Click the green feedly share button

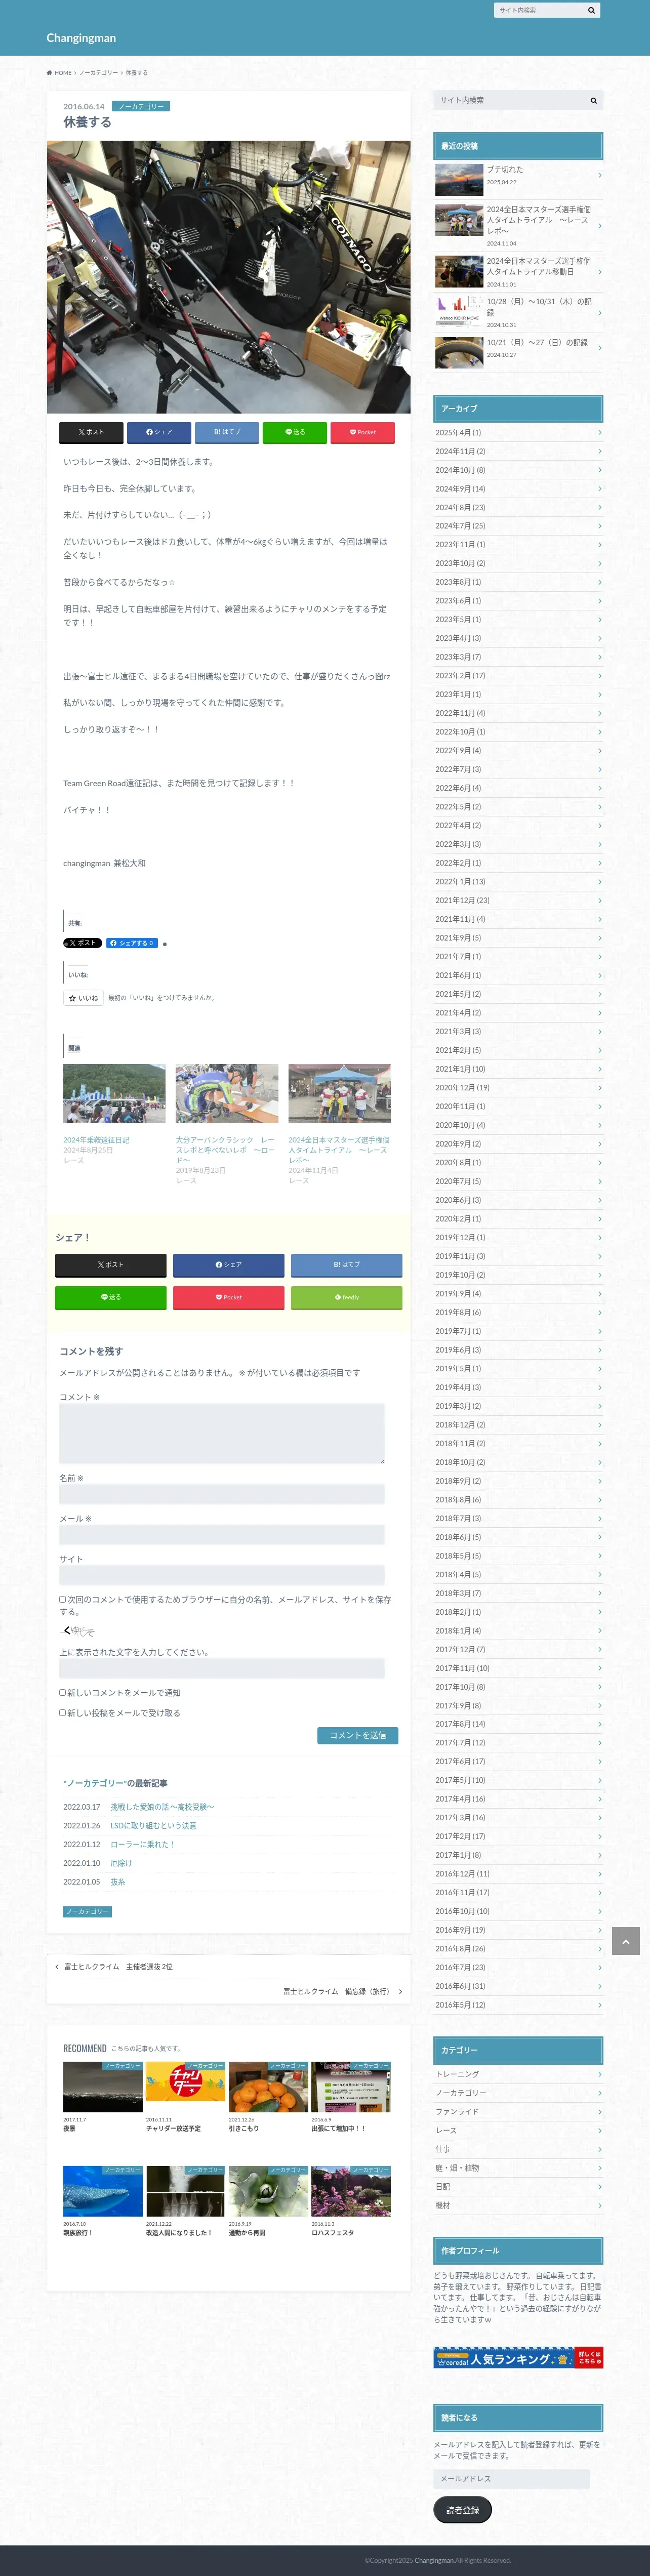(x=346, y=1297)
